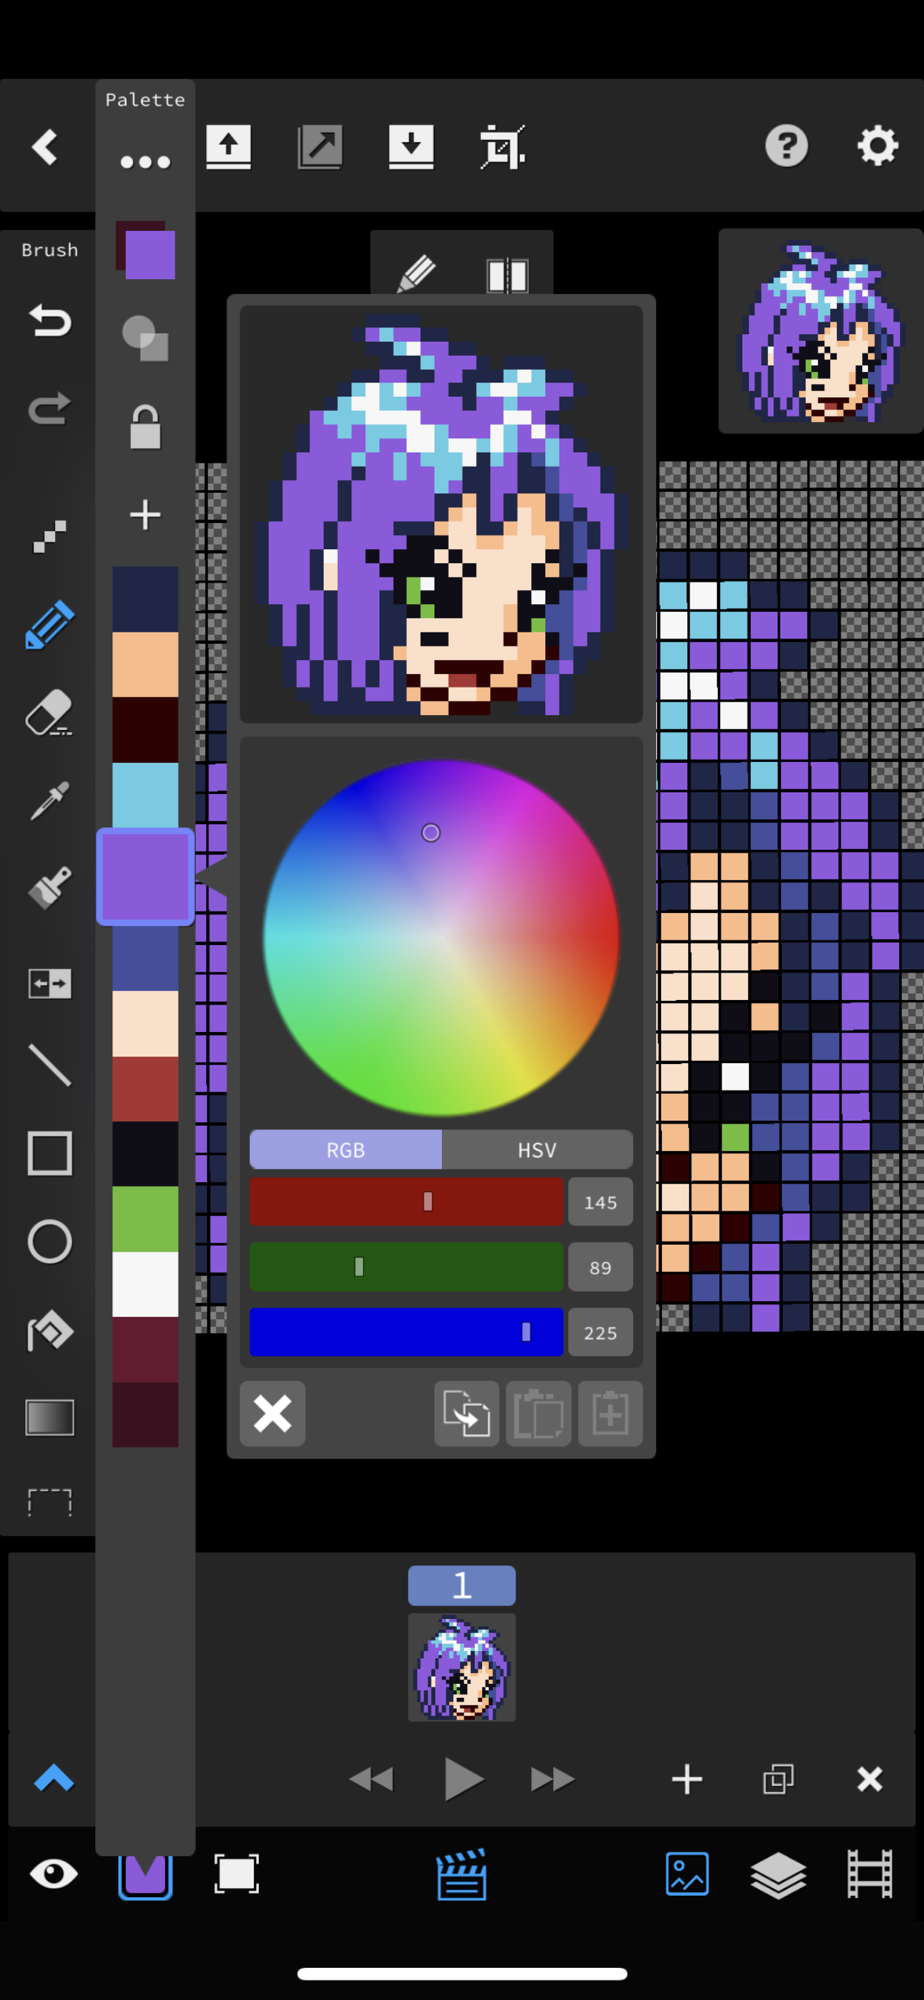
Task: Tap the upload/export icon in top toolbar
Action: click(229, 147)
